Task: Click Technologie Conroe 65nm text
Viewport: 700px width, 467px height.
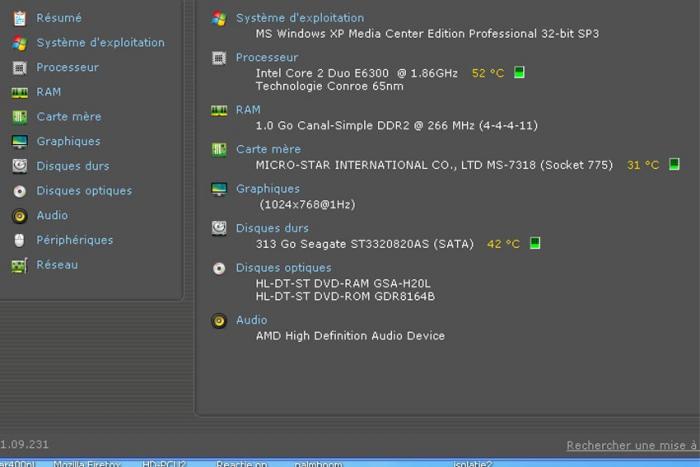Action: click(329, 86)
